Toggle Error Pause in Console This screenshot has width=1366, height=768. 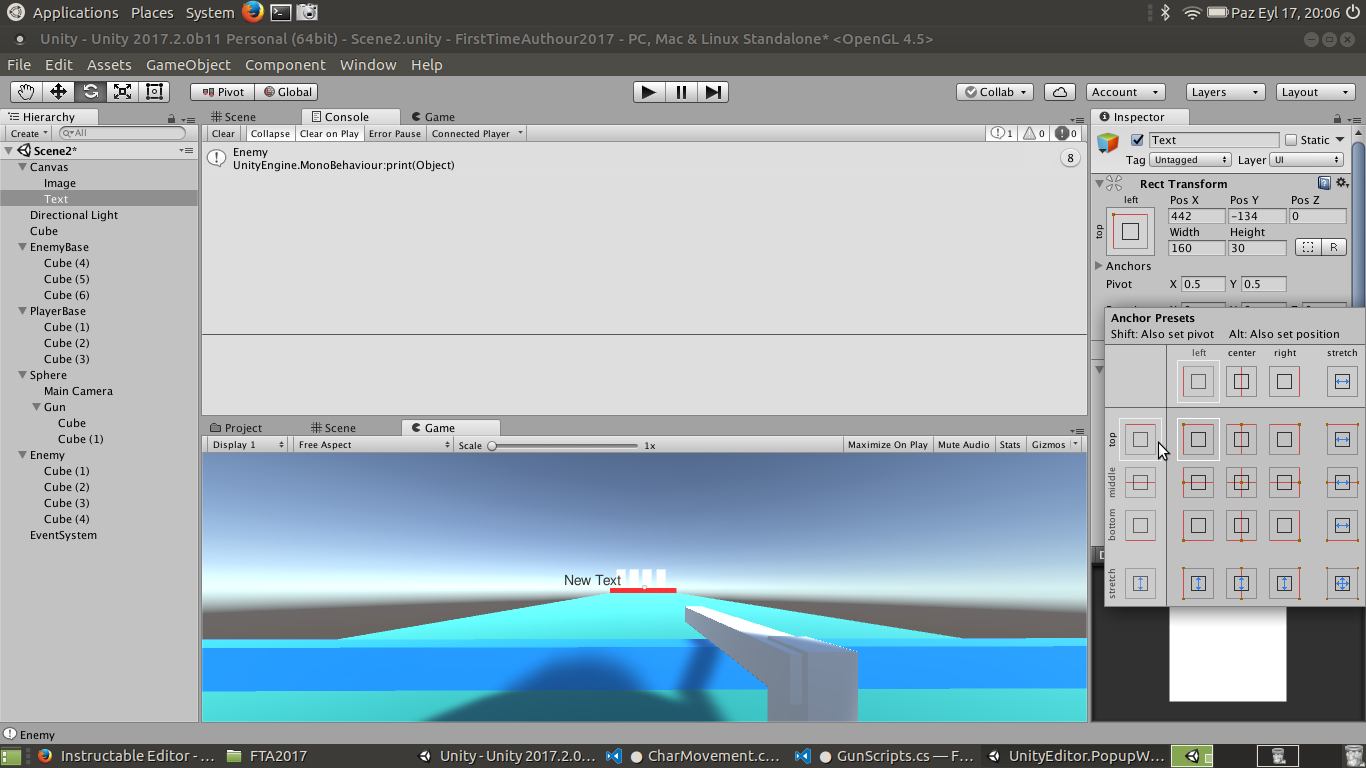(395, 133)
